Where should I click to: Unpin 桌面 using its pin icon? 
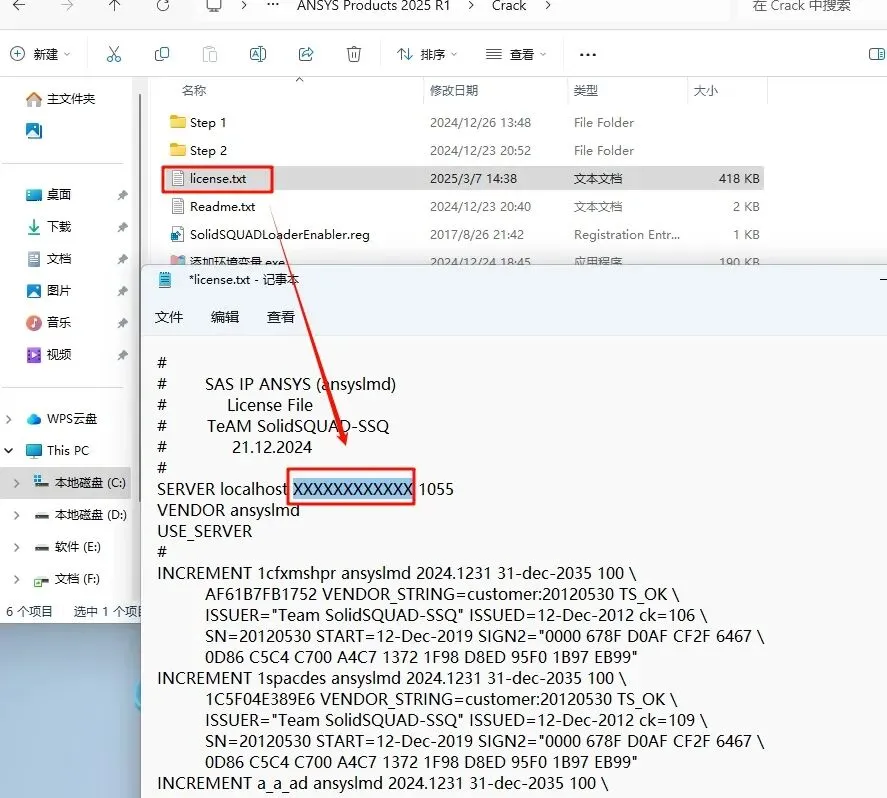click(x=122, y=195)
